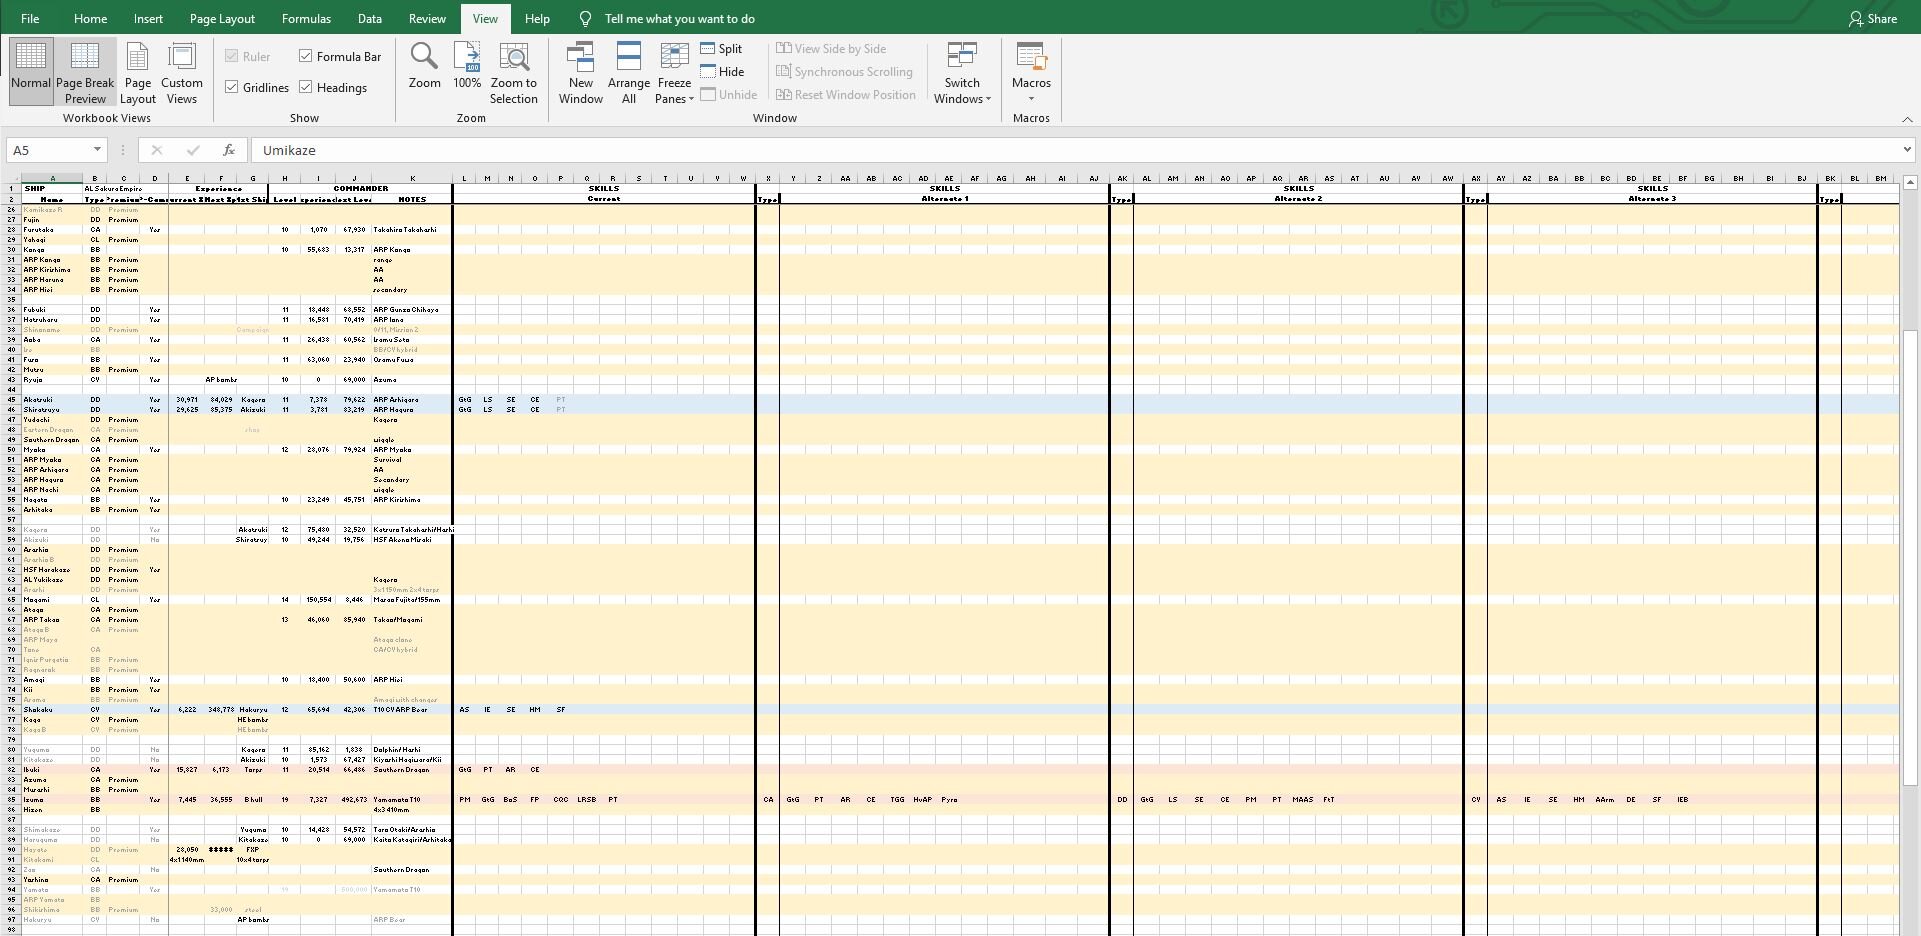
Task: Select Page Break Preview view
Action: [x=85, y=71]
